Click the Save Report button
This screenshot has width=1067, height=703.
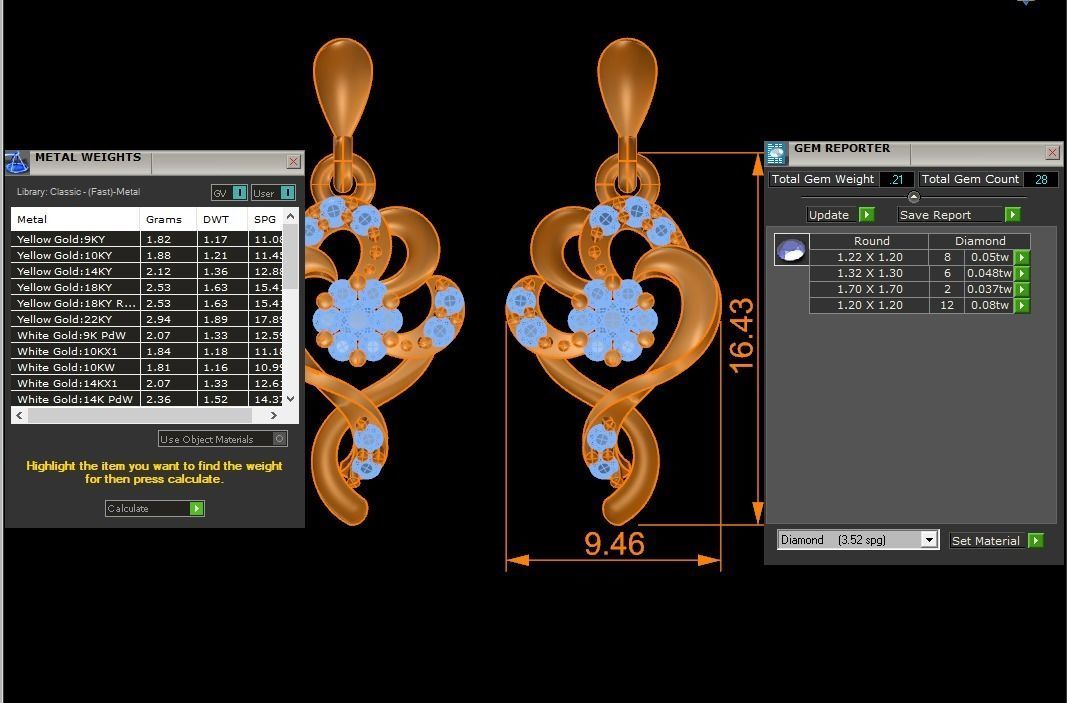pos(959,215)
